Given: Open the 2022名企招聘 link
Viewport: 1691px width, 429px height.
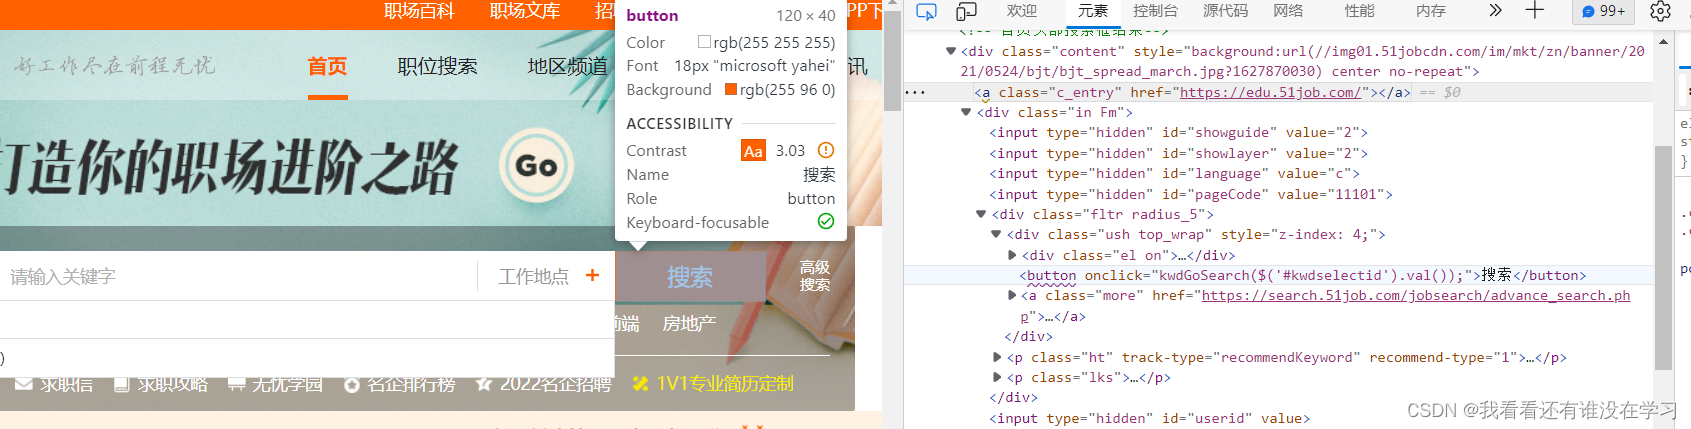Looking at the screenshot, I should pos(555,384).
